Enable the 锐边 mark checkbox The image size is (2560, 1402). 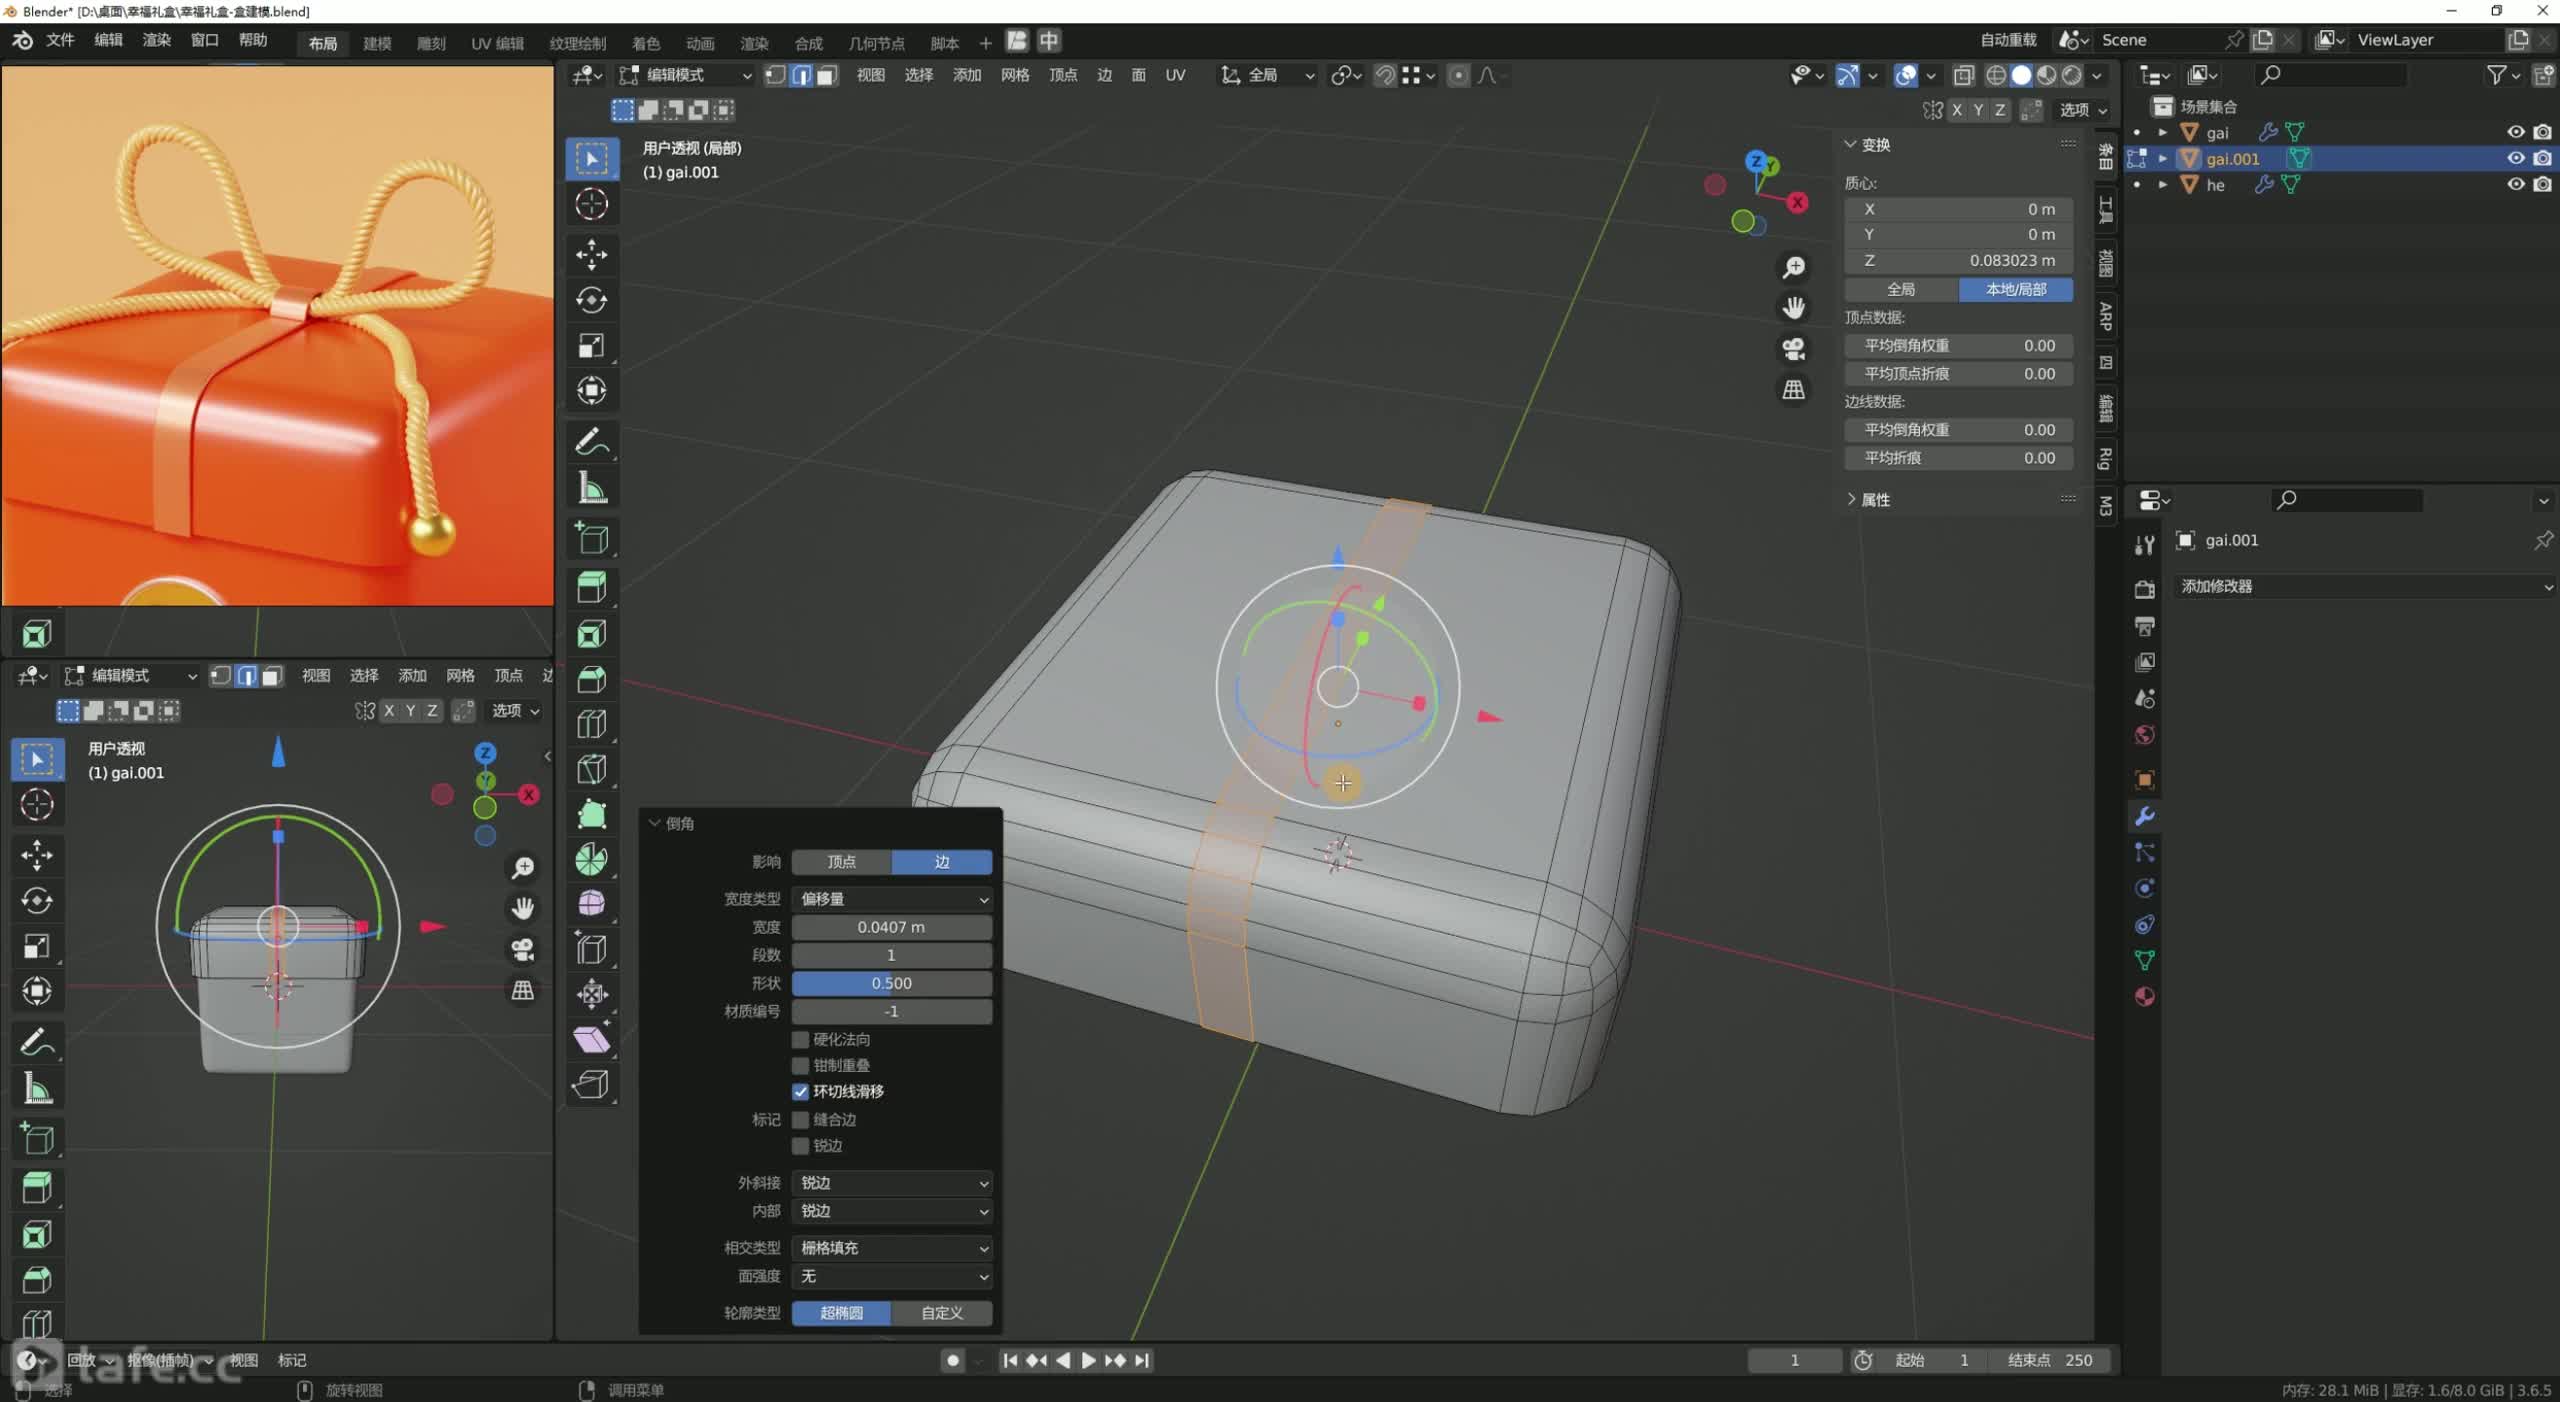click(800, 1145)
